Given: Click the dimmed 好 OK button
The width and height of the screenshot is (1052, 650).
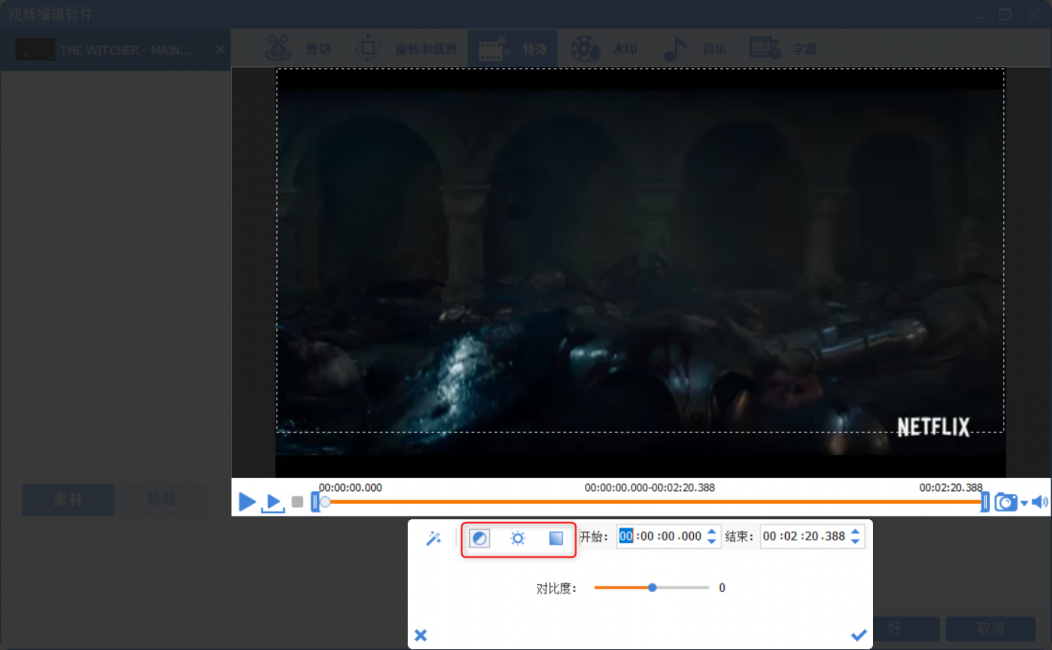Looking at the screenshot, I should pos(894,629).
